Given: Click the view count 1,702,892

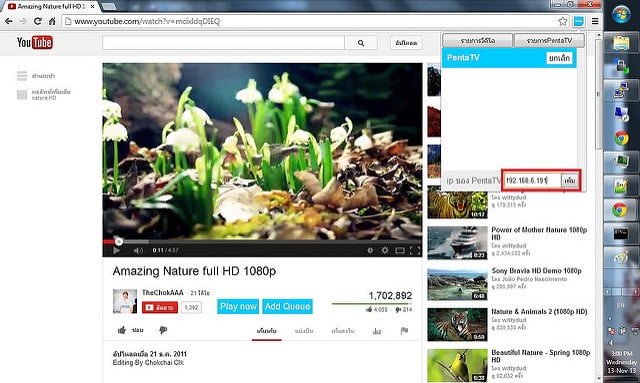Looking at the screenshot, I should tap(390, 296).
